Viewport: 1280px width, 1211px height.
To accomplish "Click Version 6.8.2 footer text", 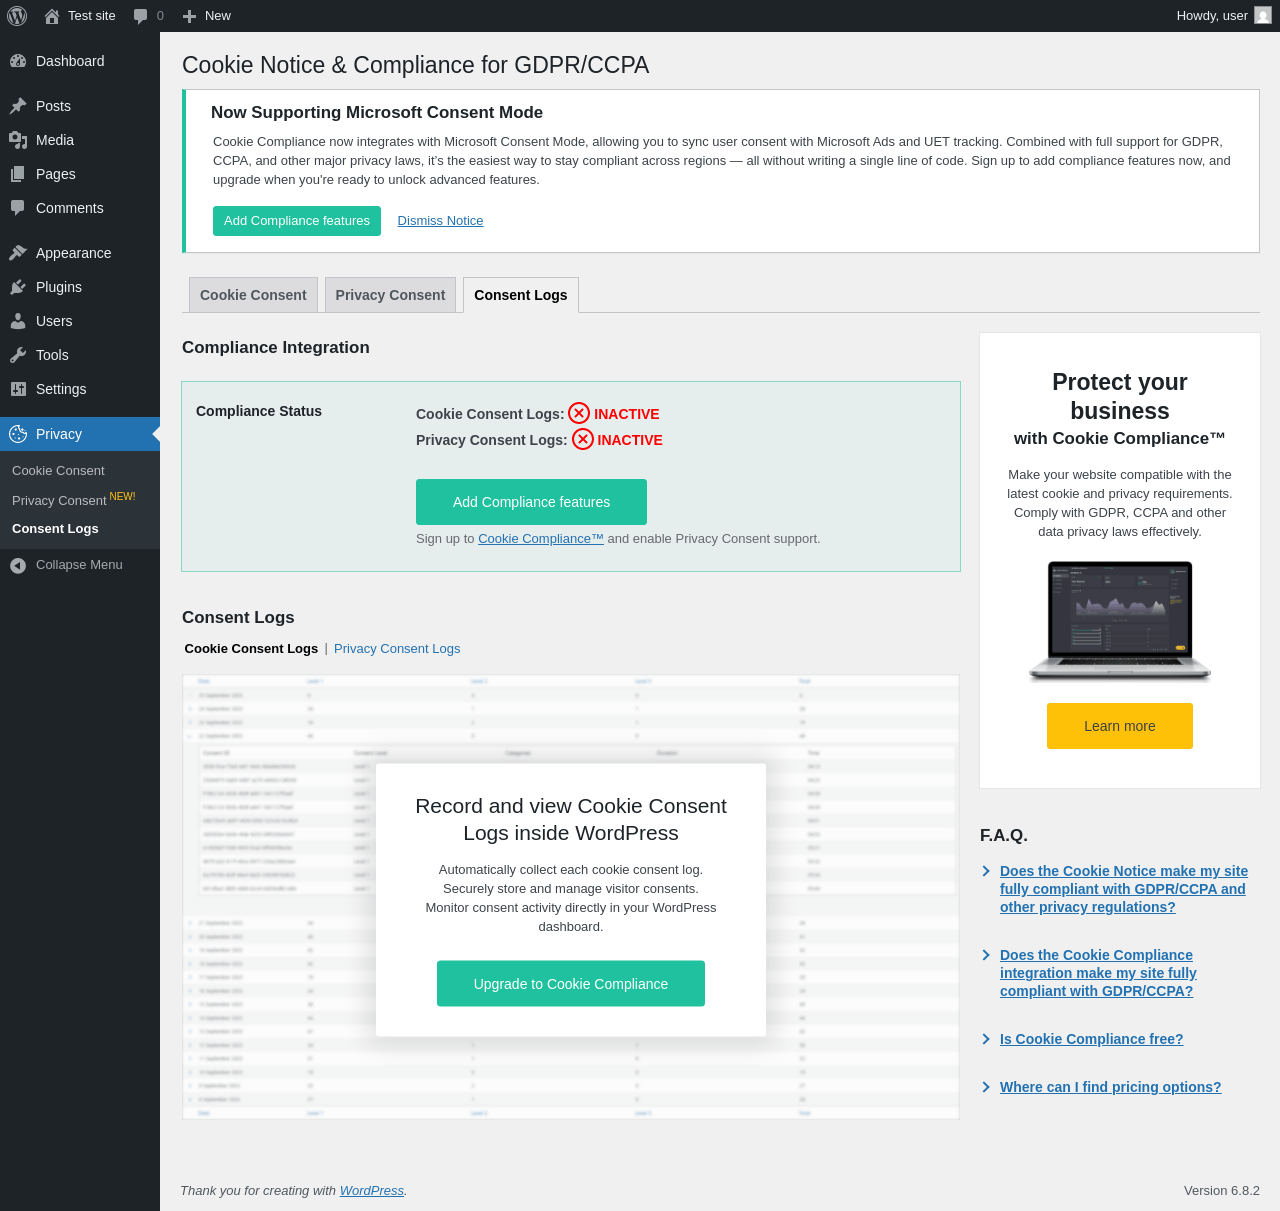I will click(1222, 1191).
